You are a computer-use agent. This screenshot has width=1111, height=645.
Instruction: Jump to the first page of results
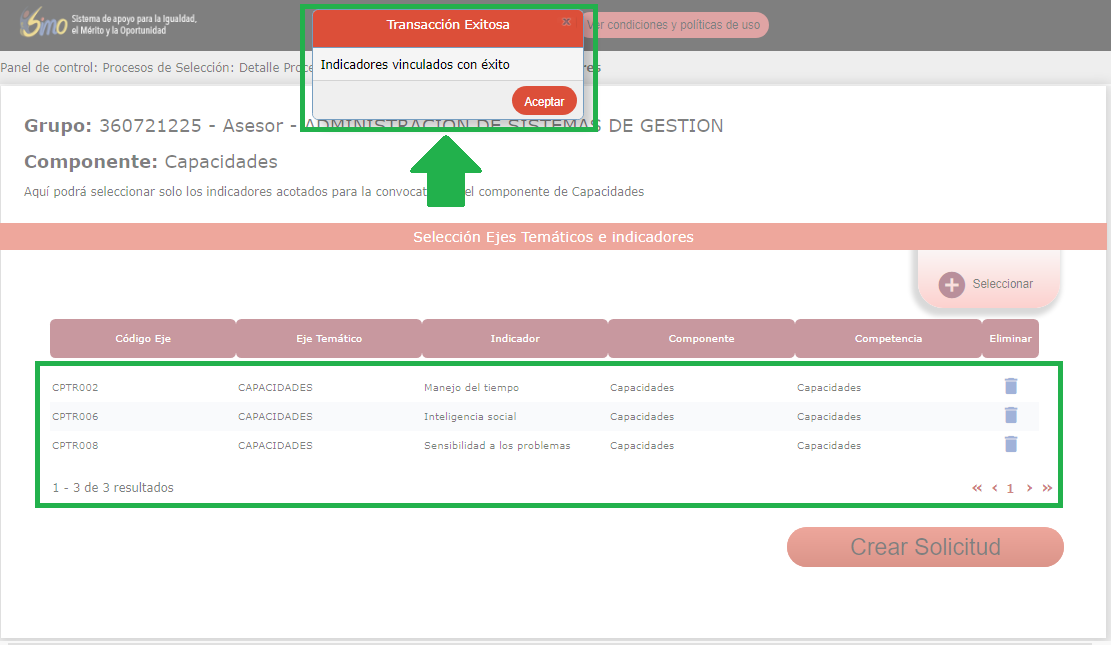tap(977, 488)
